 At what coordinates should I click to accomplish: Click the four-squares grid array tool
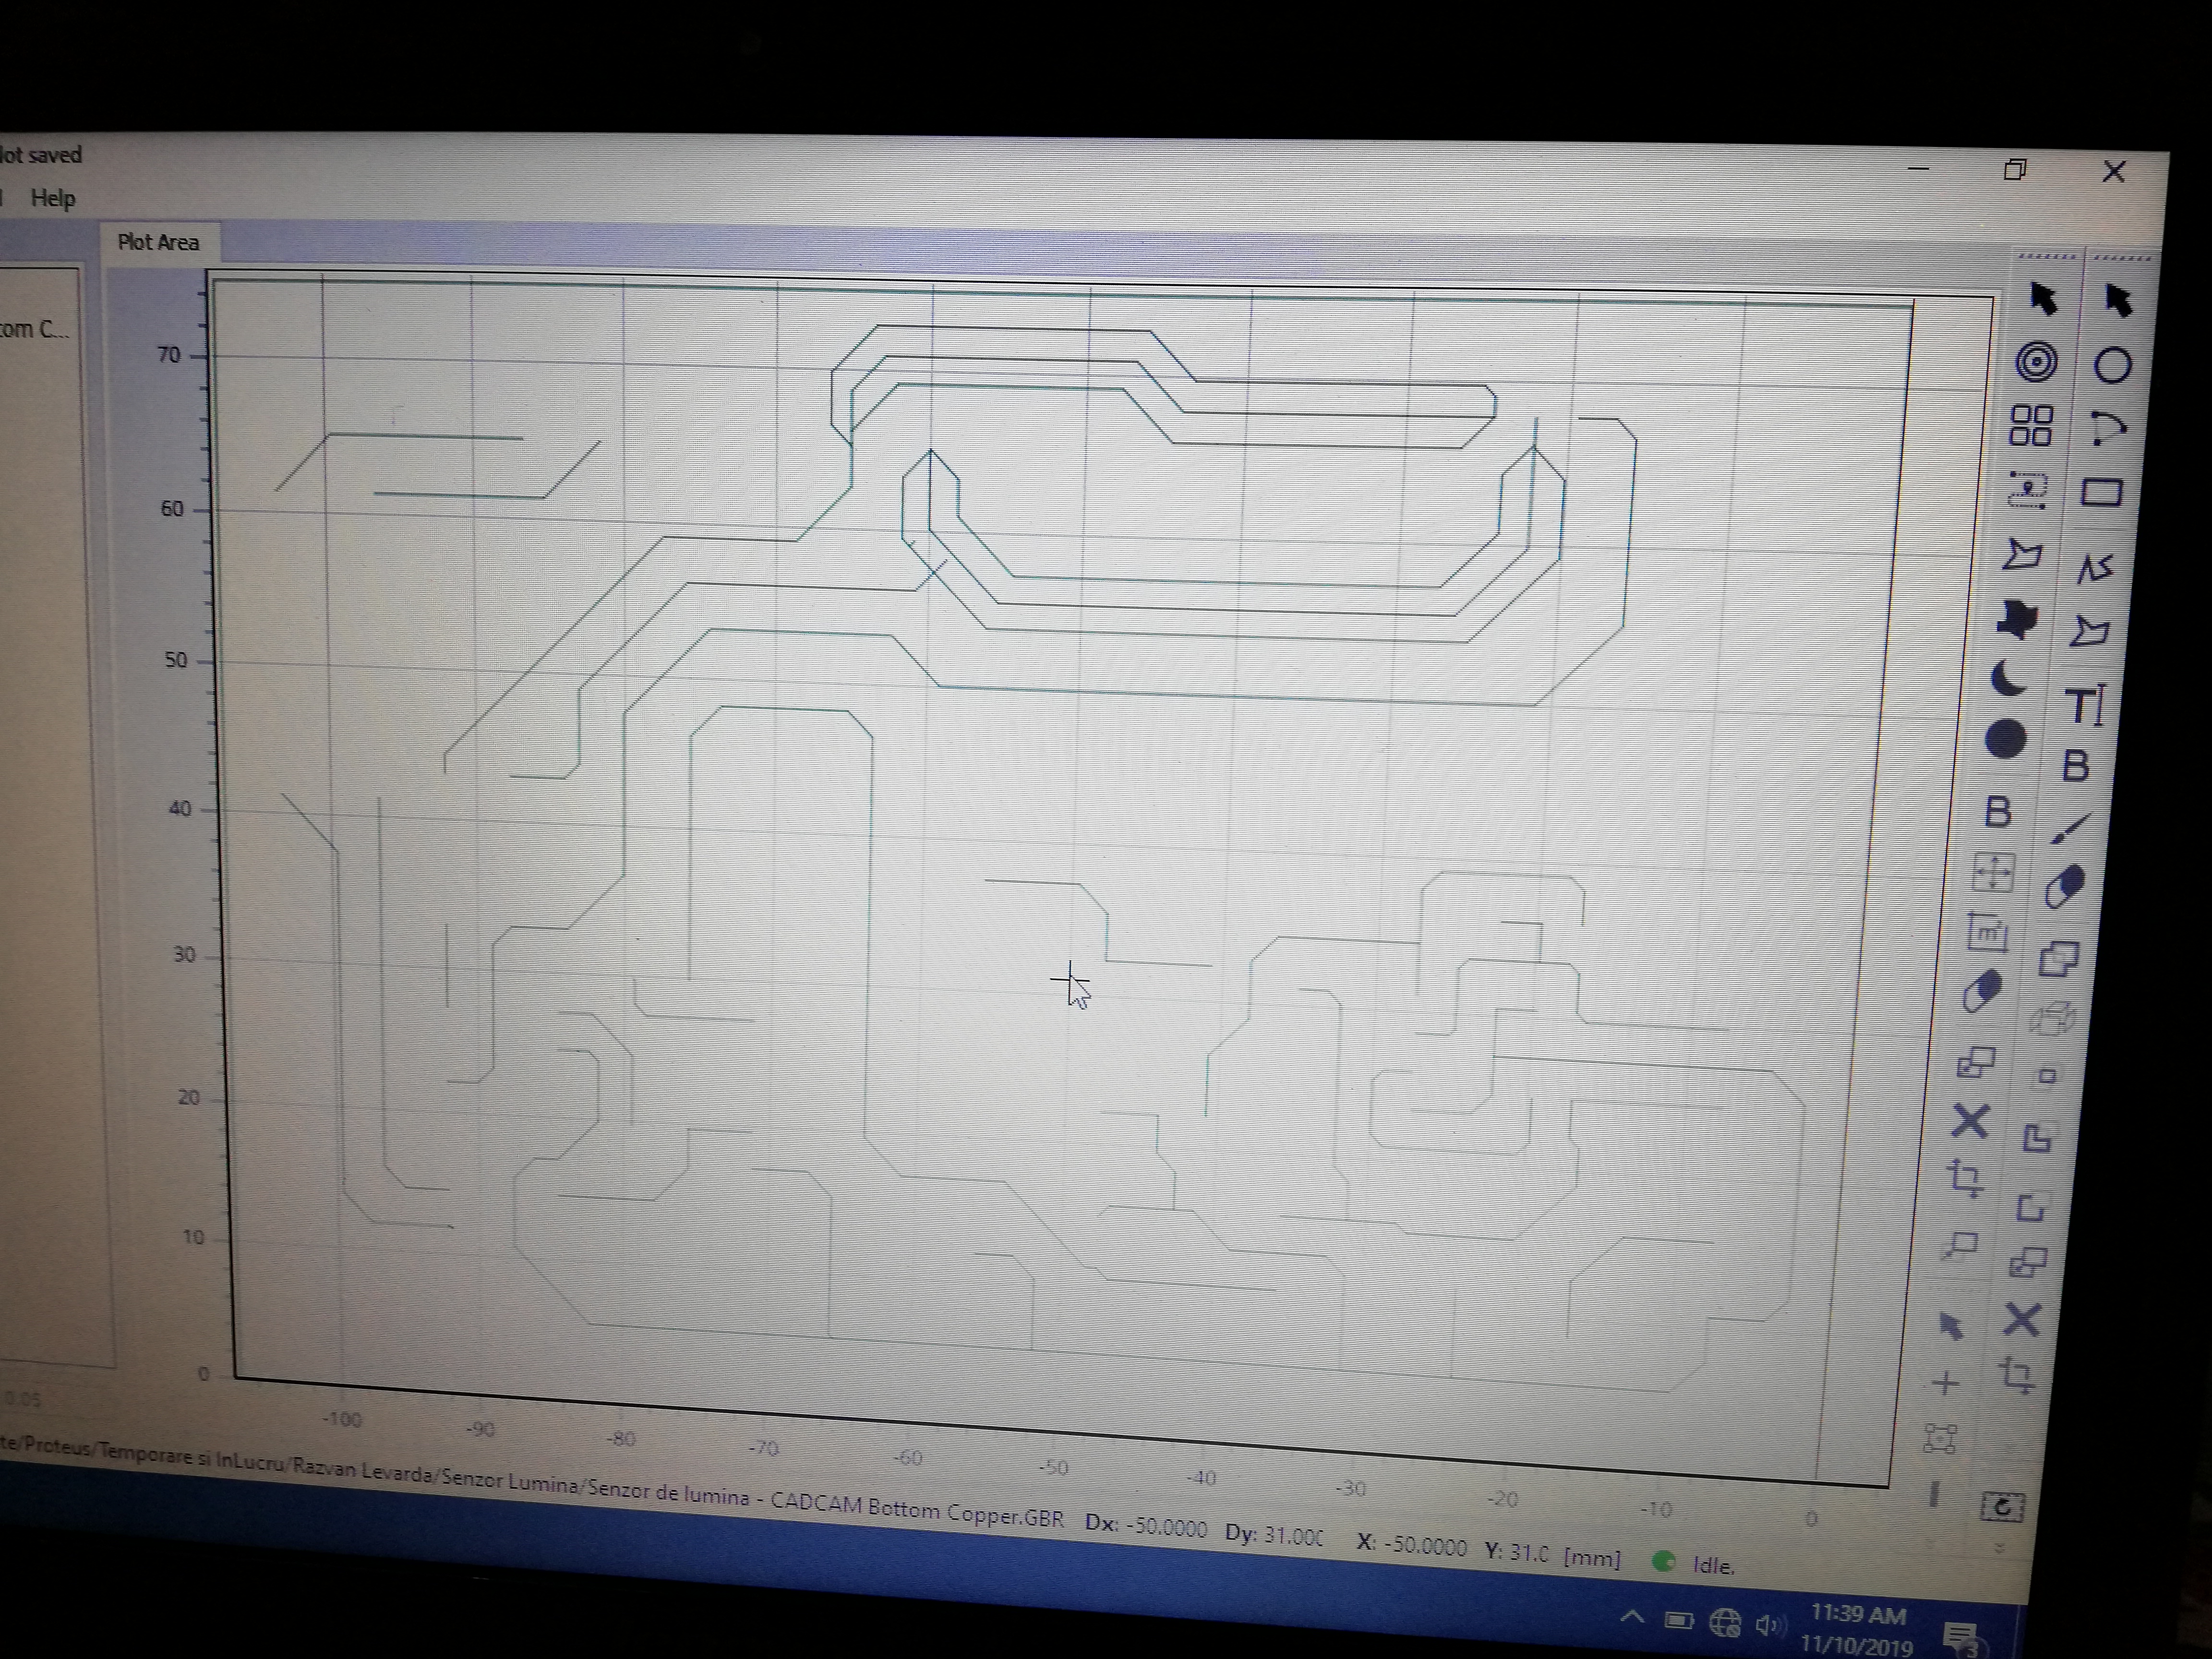click(2031, 425)
